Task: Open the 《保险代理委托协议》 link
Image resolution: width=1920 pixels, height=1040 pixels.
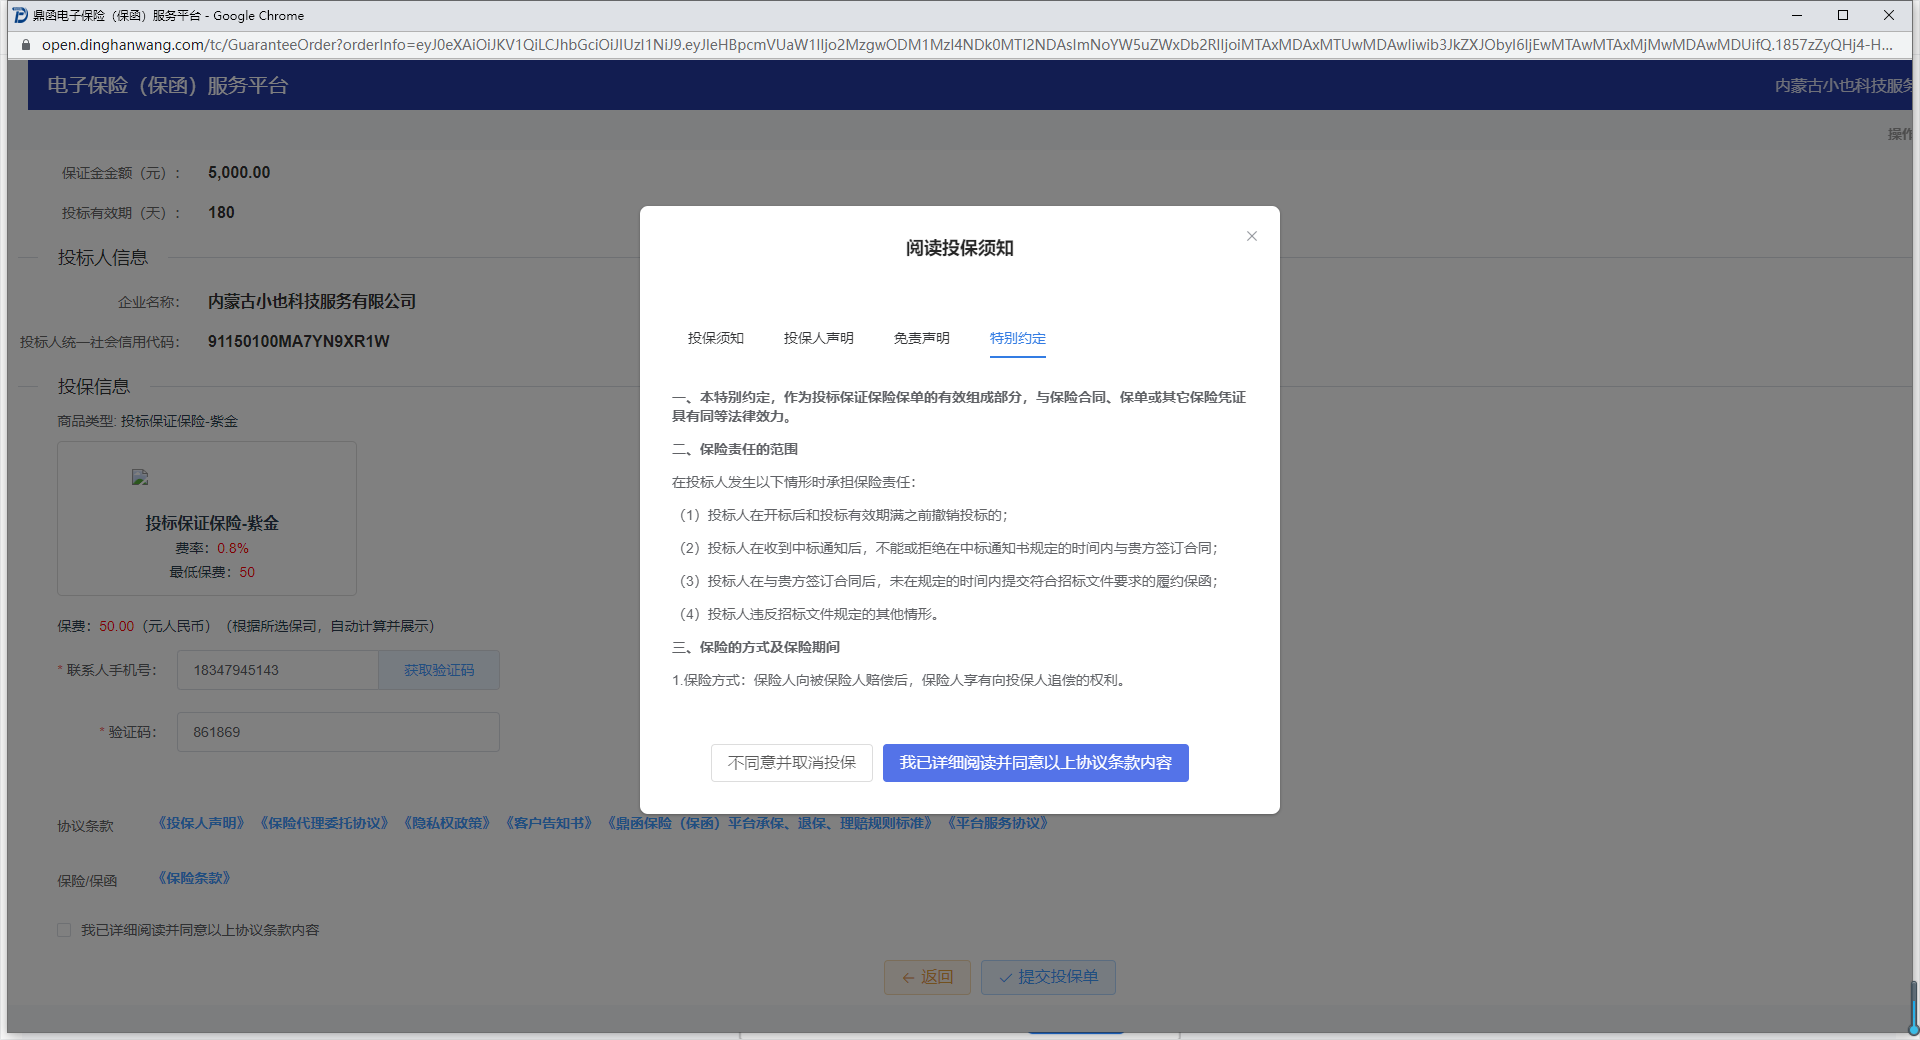Action: click(325, 823)
